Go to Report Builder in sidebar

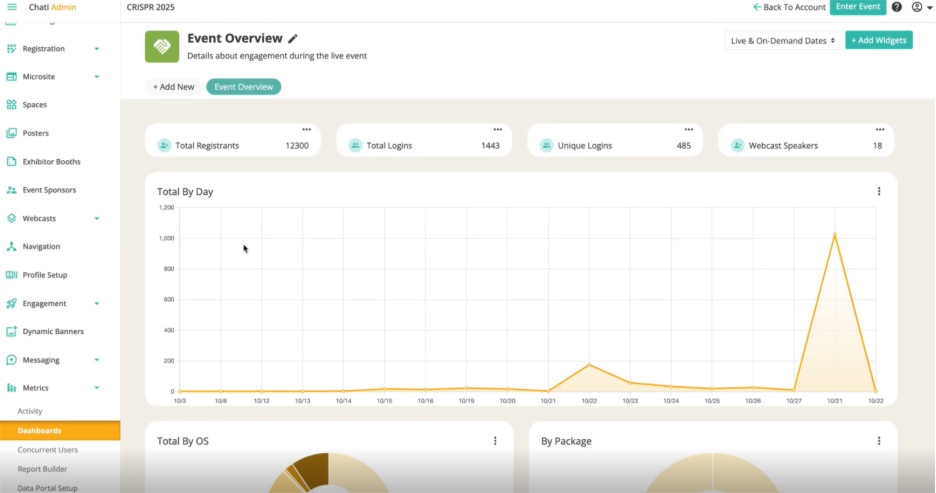point(43,468)
